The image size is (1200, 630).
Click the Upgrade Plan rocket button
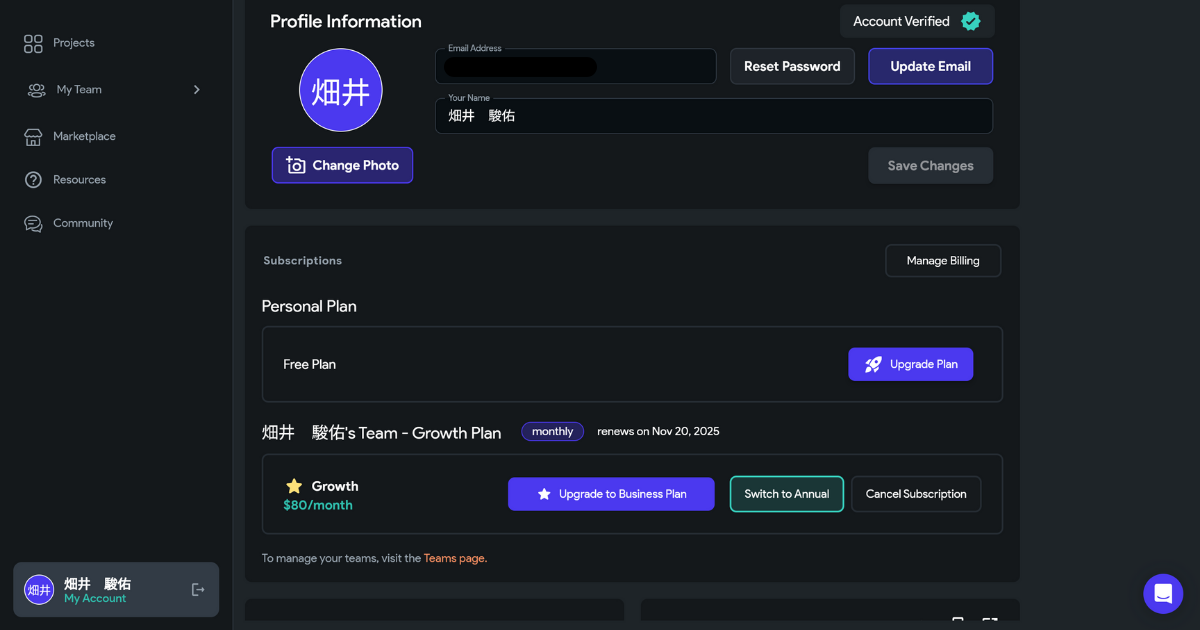[910, 364]
